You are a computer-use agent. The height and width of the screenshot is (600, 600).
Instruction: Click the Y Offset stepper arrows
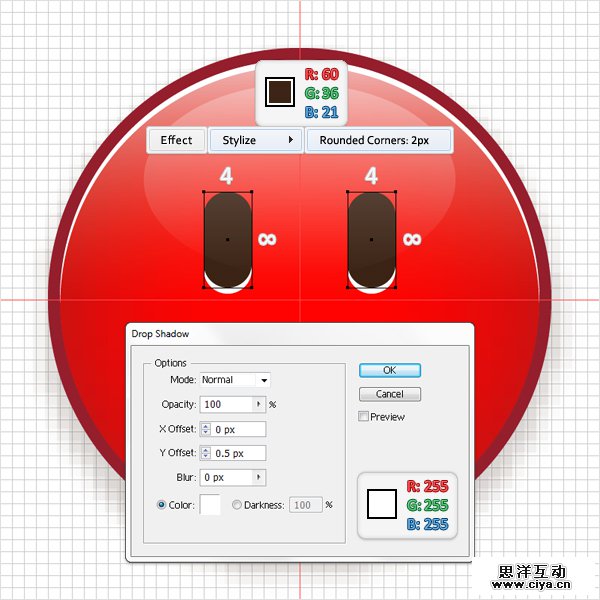tap(205, 453)
